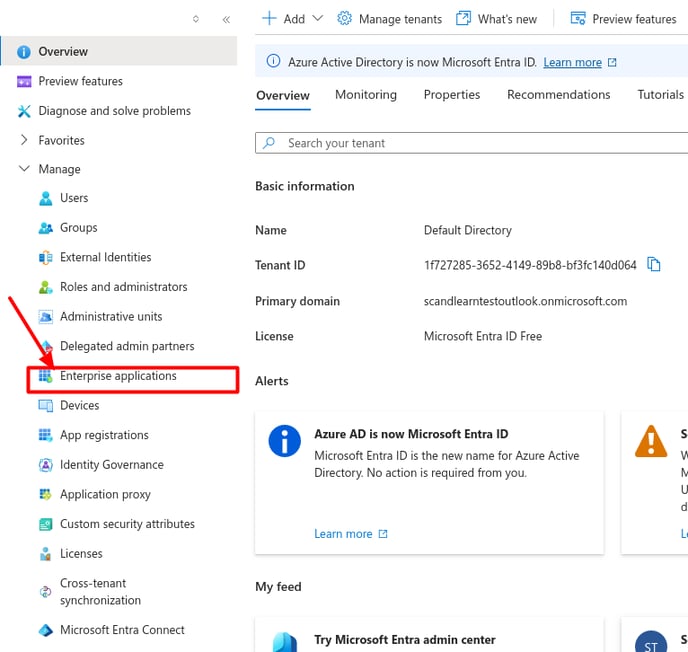
Task: Click the info icon in the Entra ID banner
Action: pos(273,61)
